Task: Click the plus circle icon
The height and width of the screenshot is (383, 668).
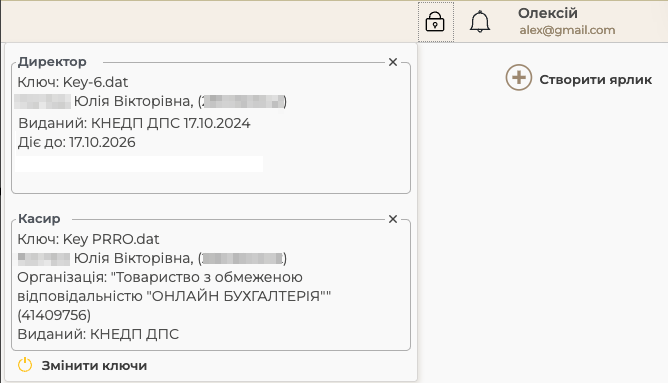Action: [518, 78]
